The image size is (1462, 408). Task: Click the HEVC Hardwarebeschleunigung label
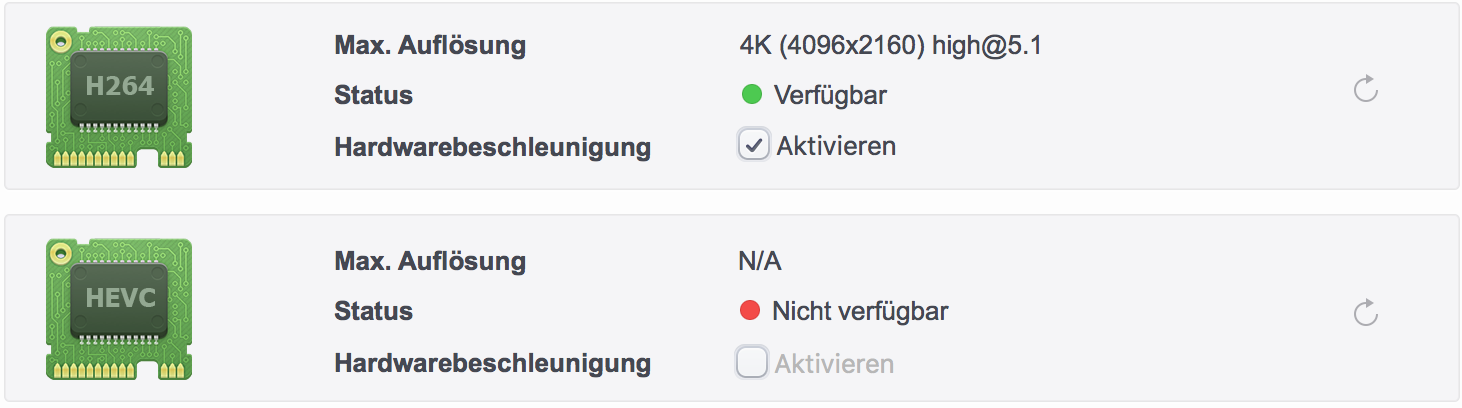pyautogui.click(x=492, y=363)
